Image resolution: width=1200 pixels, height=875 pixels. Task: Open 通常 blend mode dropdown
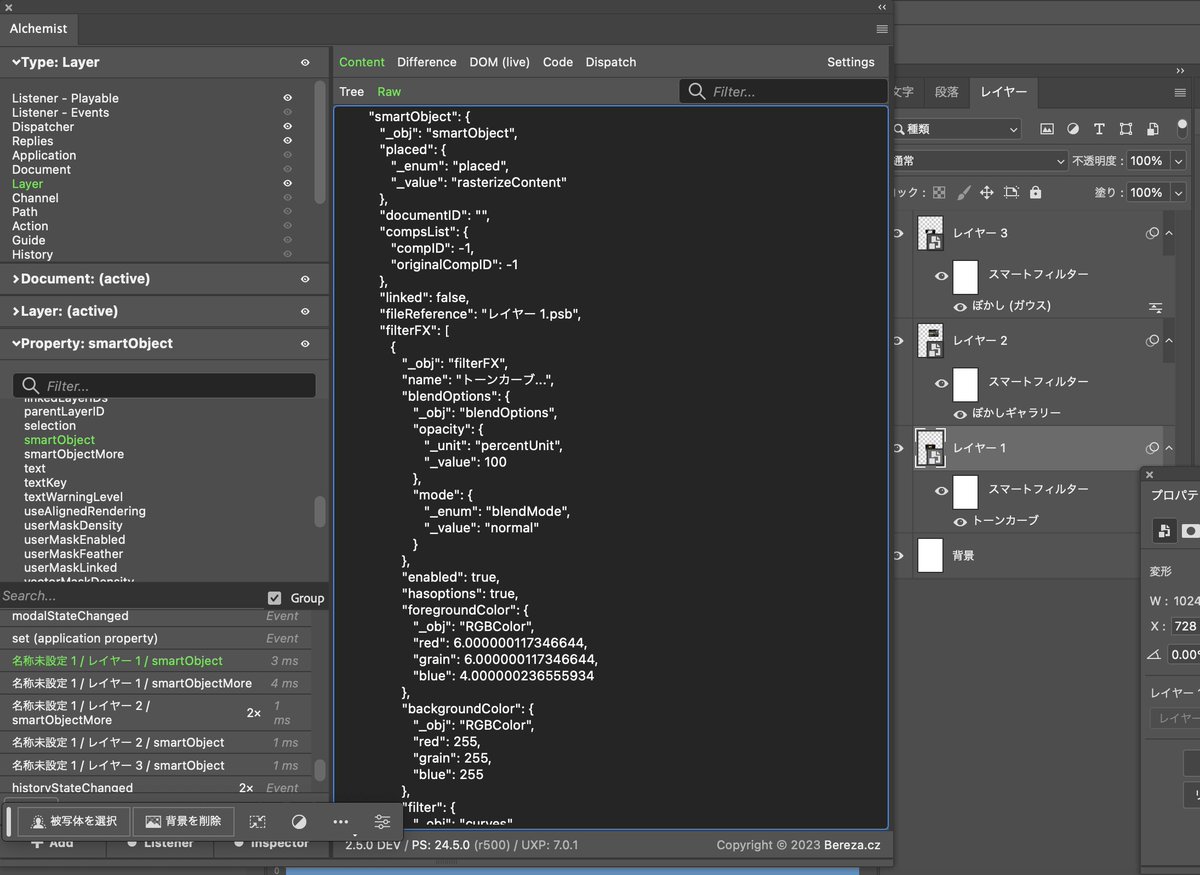(979, 160)
